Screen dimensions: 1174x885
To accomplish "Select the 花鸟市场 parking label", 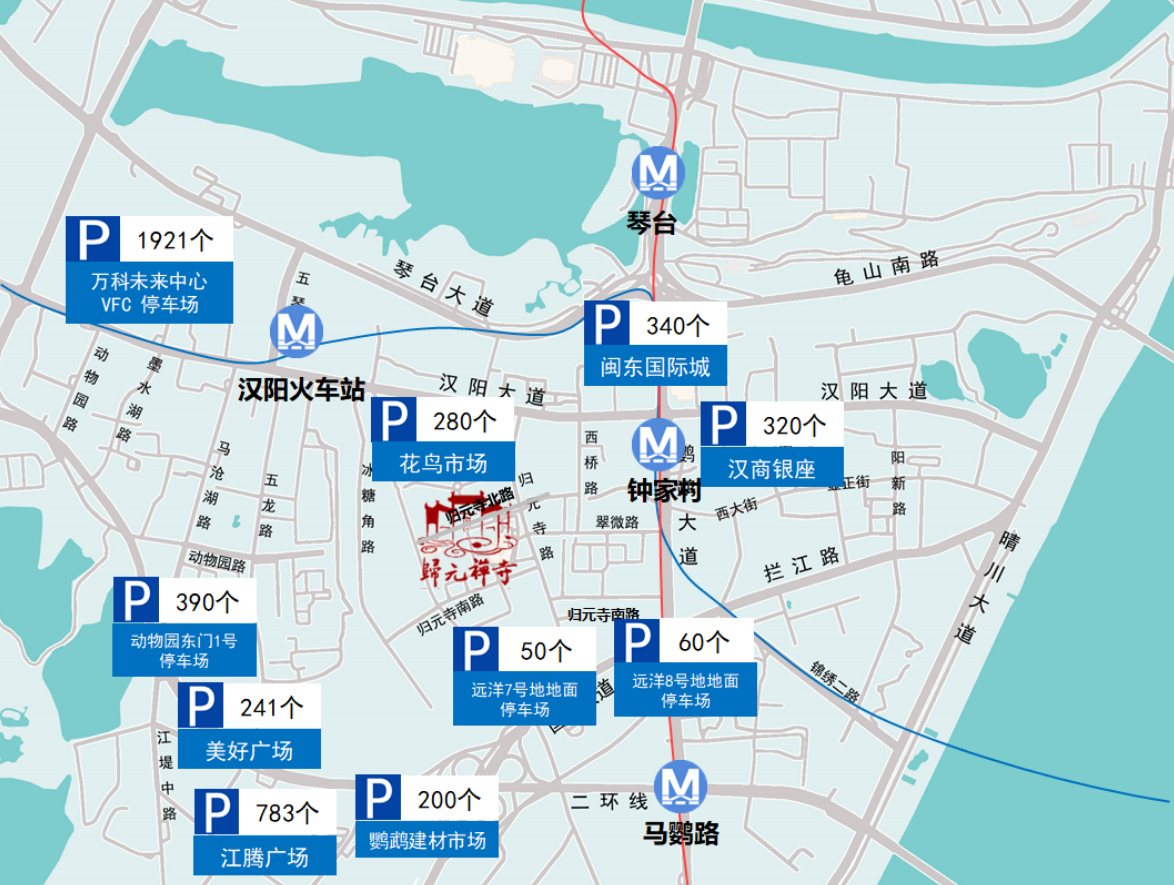I will 443,462.
